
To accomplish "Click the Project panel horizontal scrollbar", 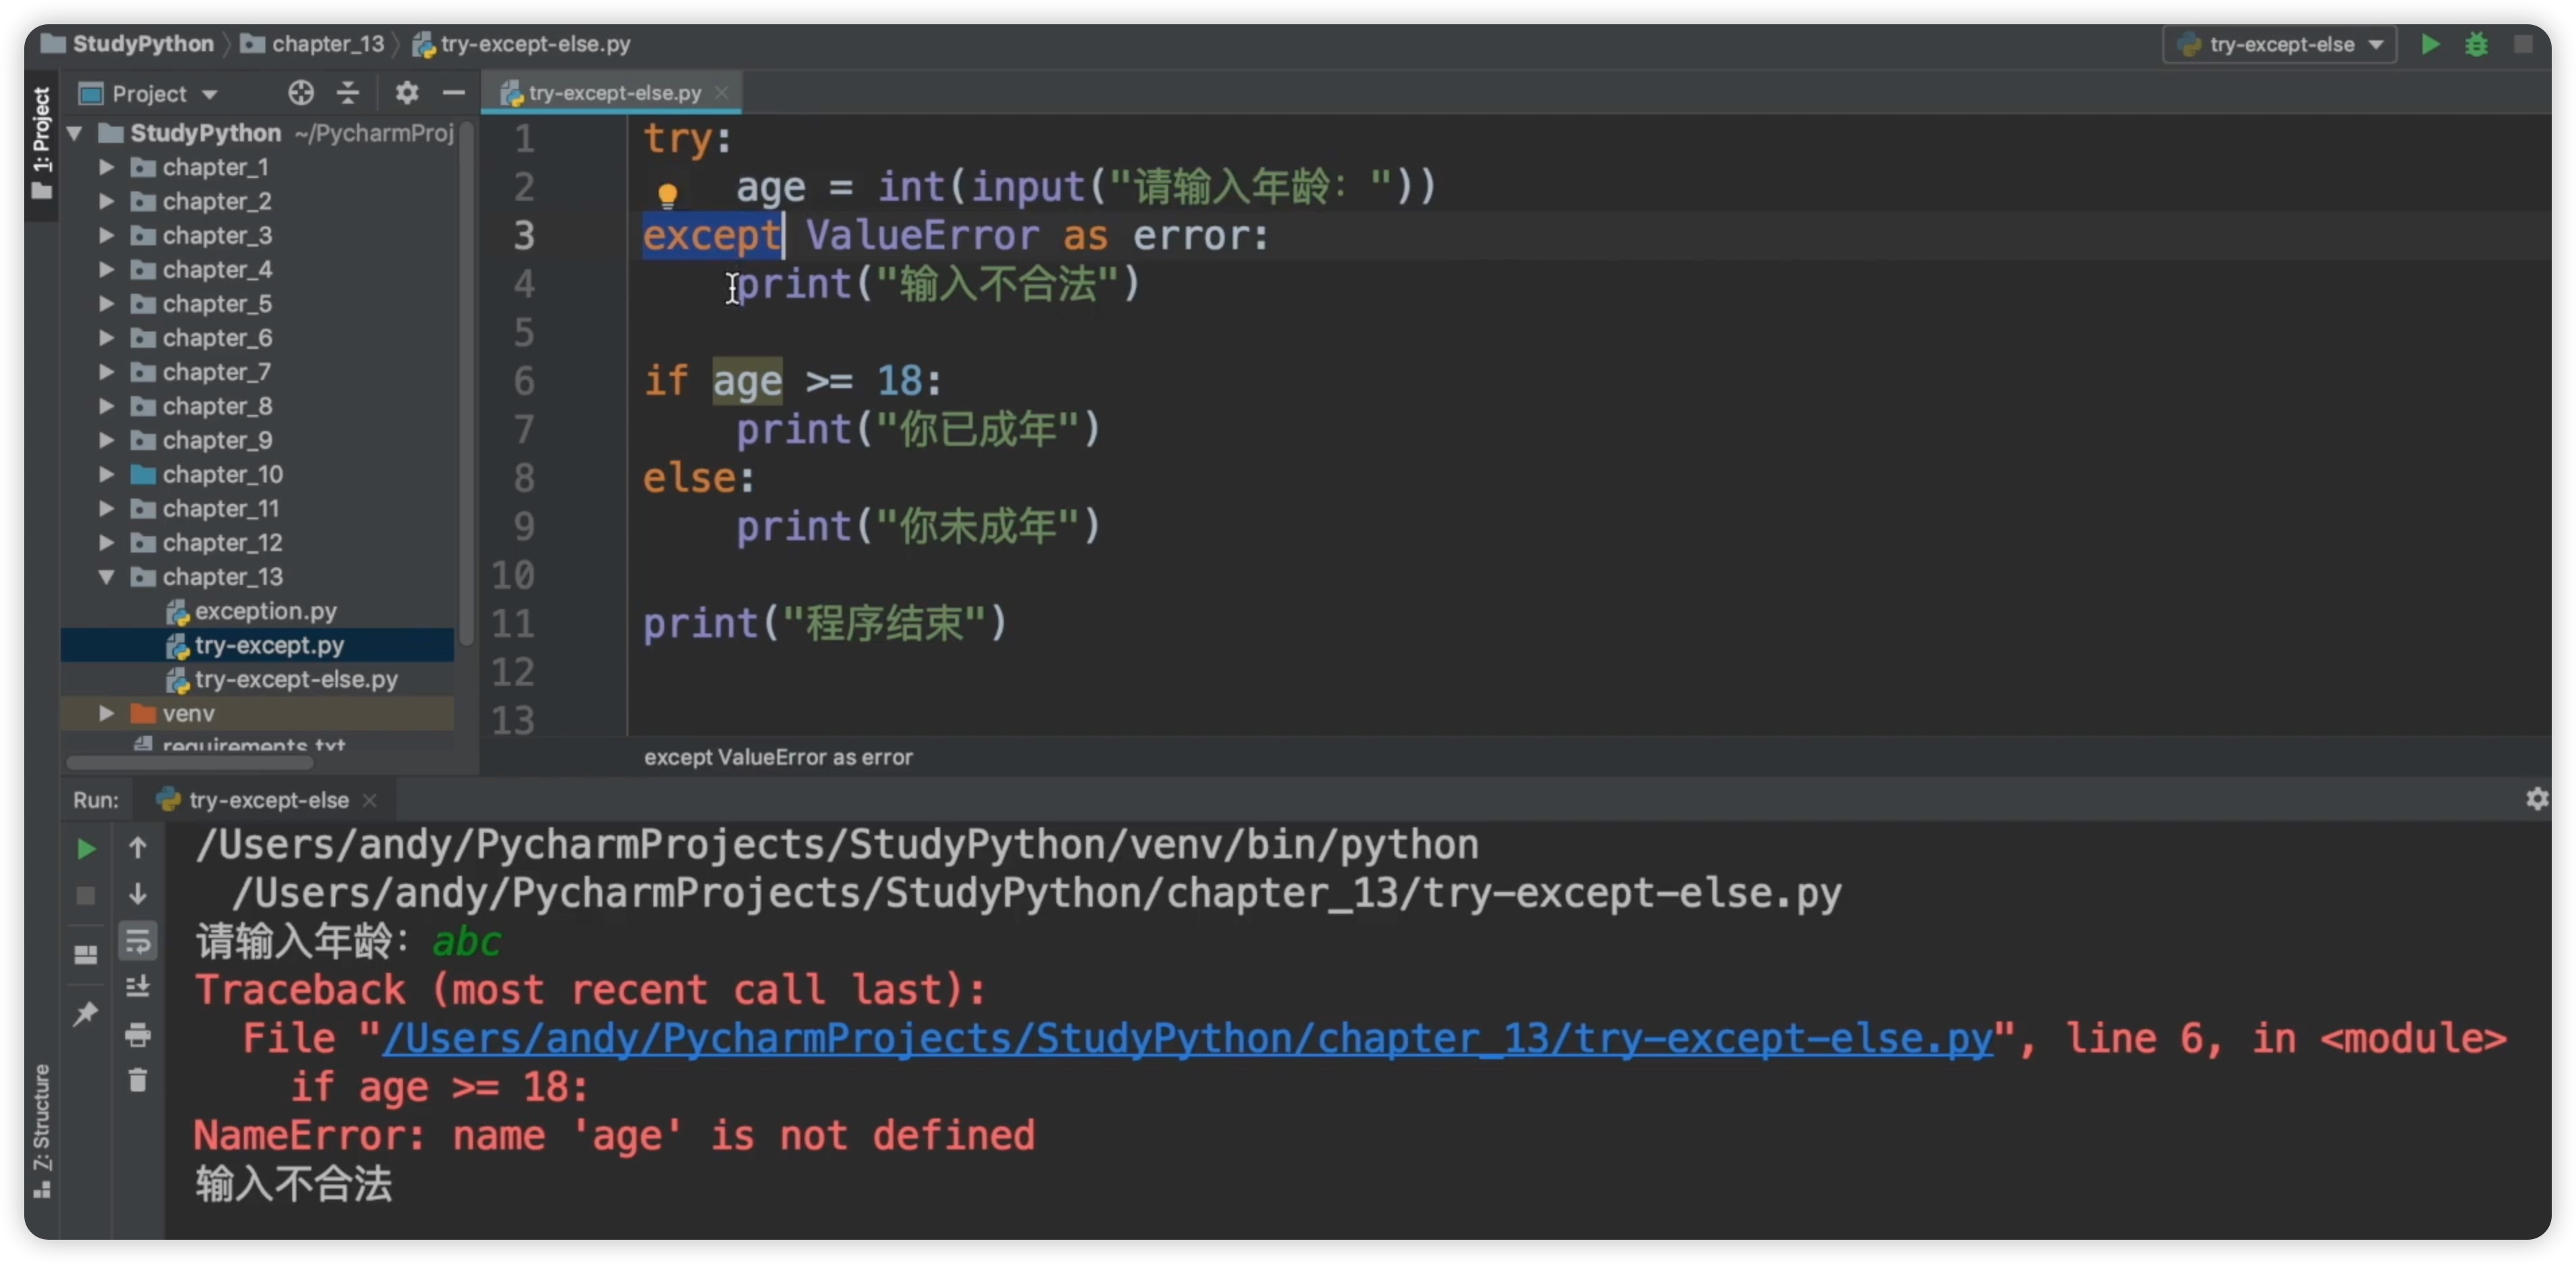I will tap(190, 763).
